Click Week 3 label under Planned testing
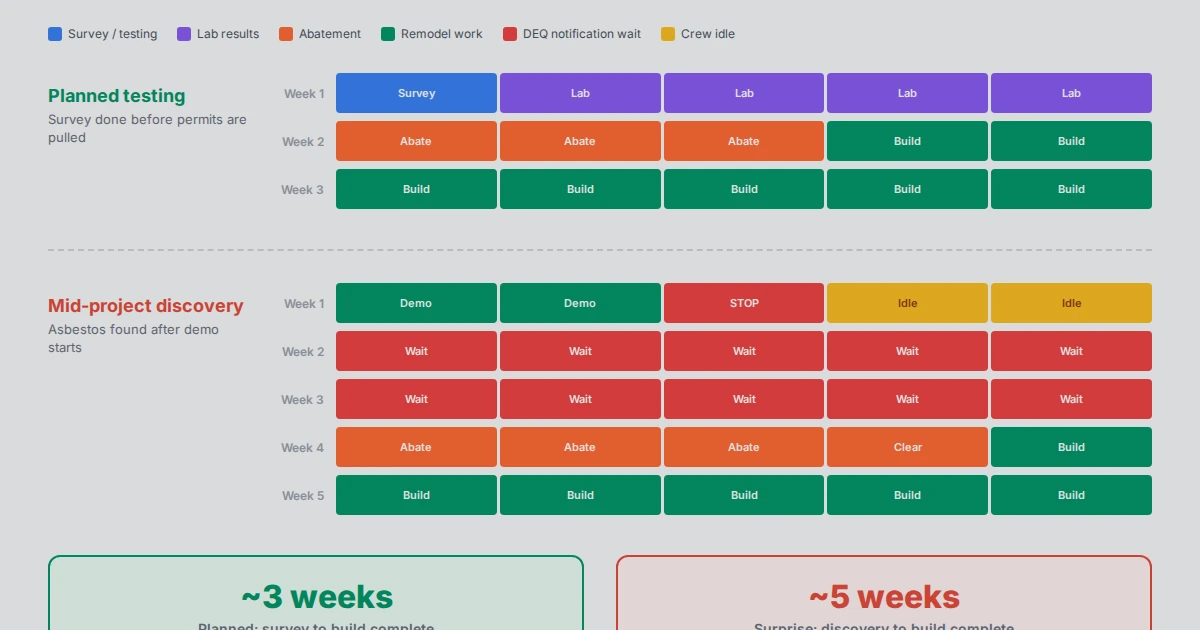 point(303,190)
